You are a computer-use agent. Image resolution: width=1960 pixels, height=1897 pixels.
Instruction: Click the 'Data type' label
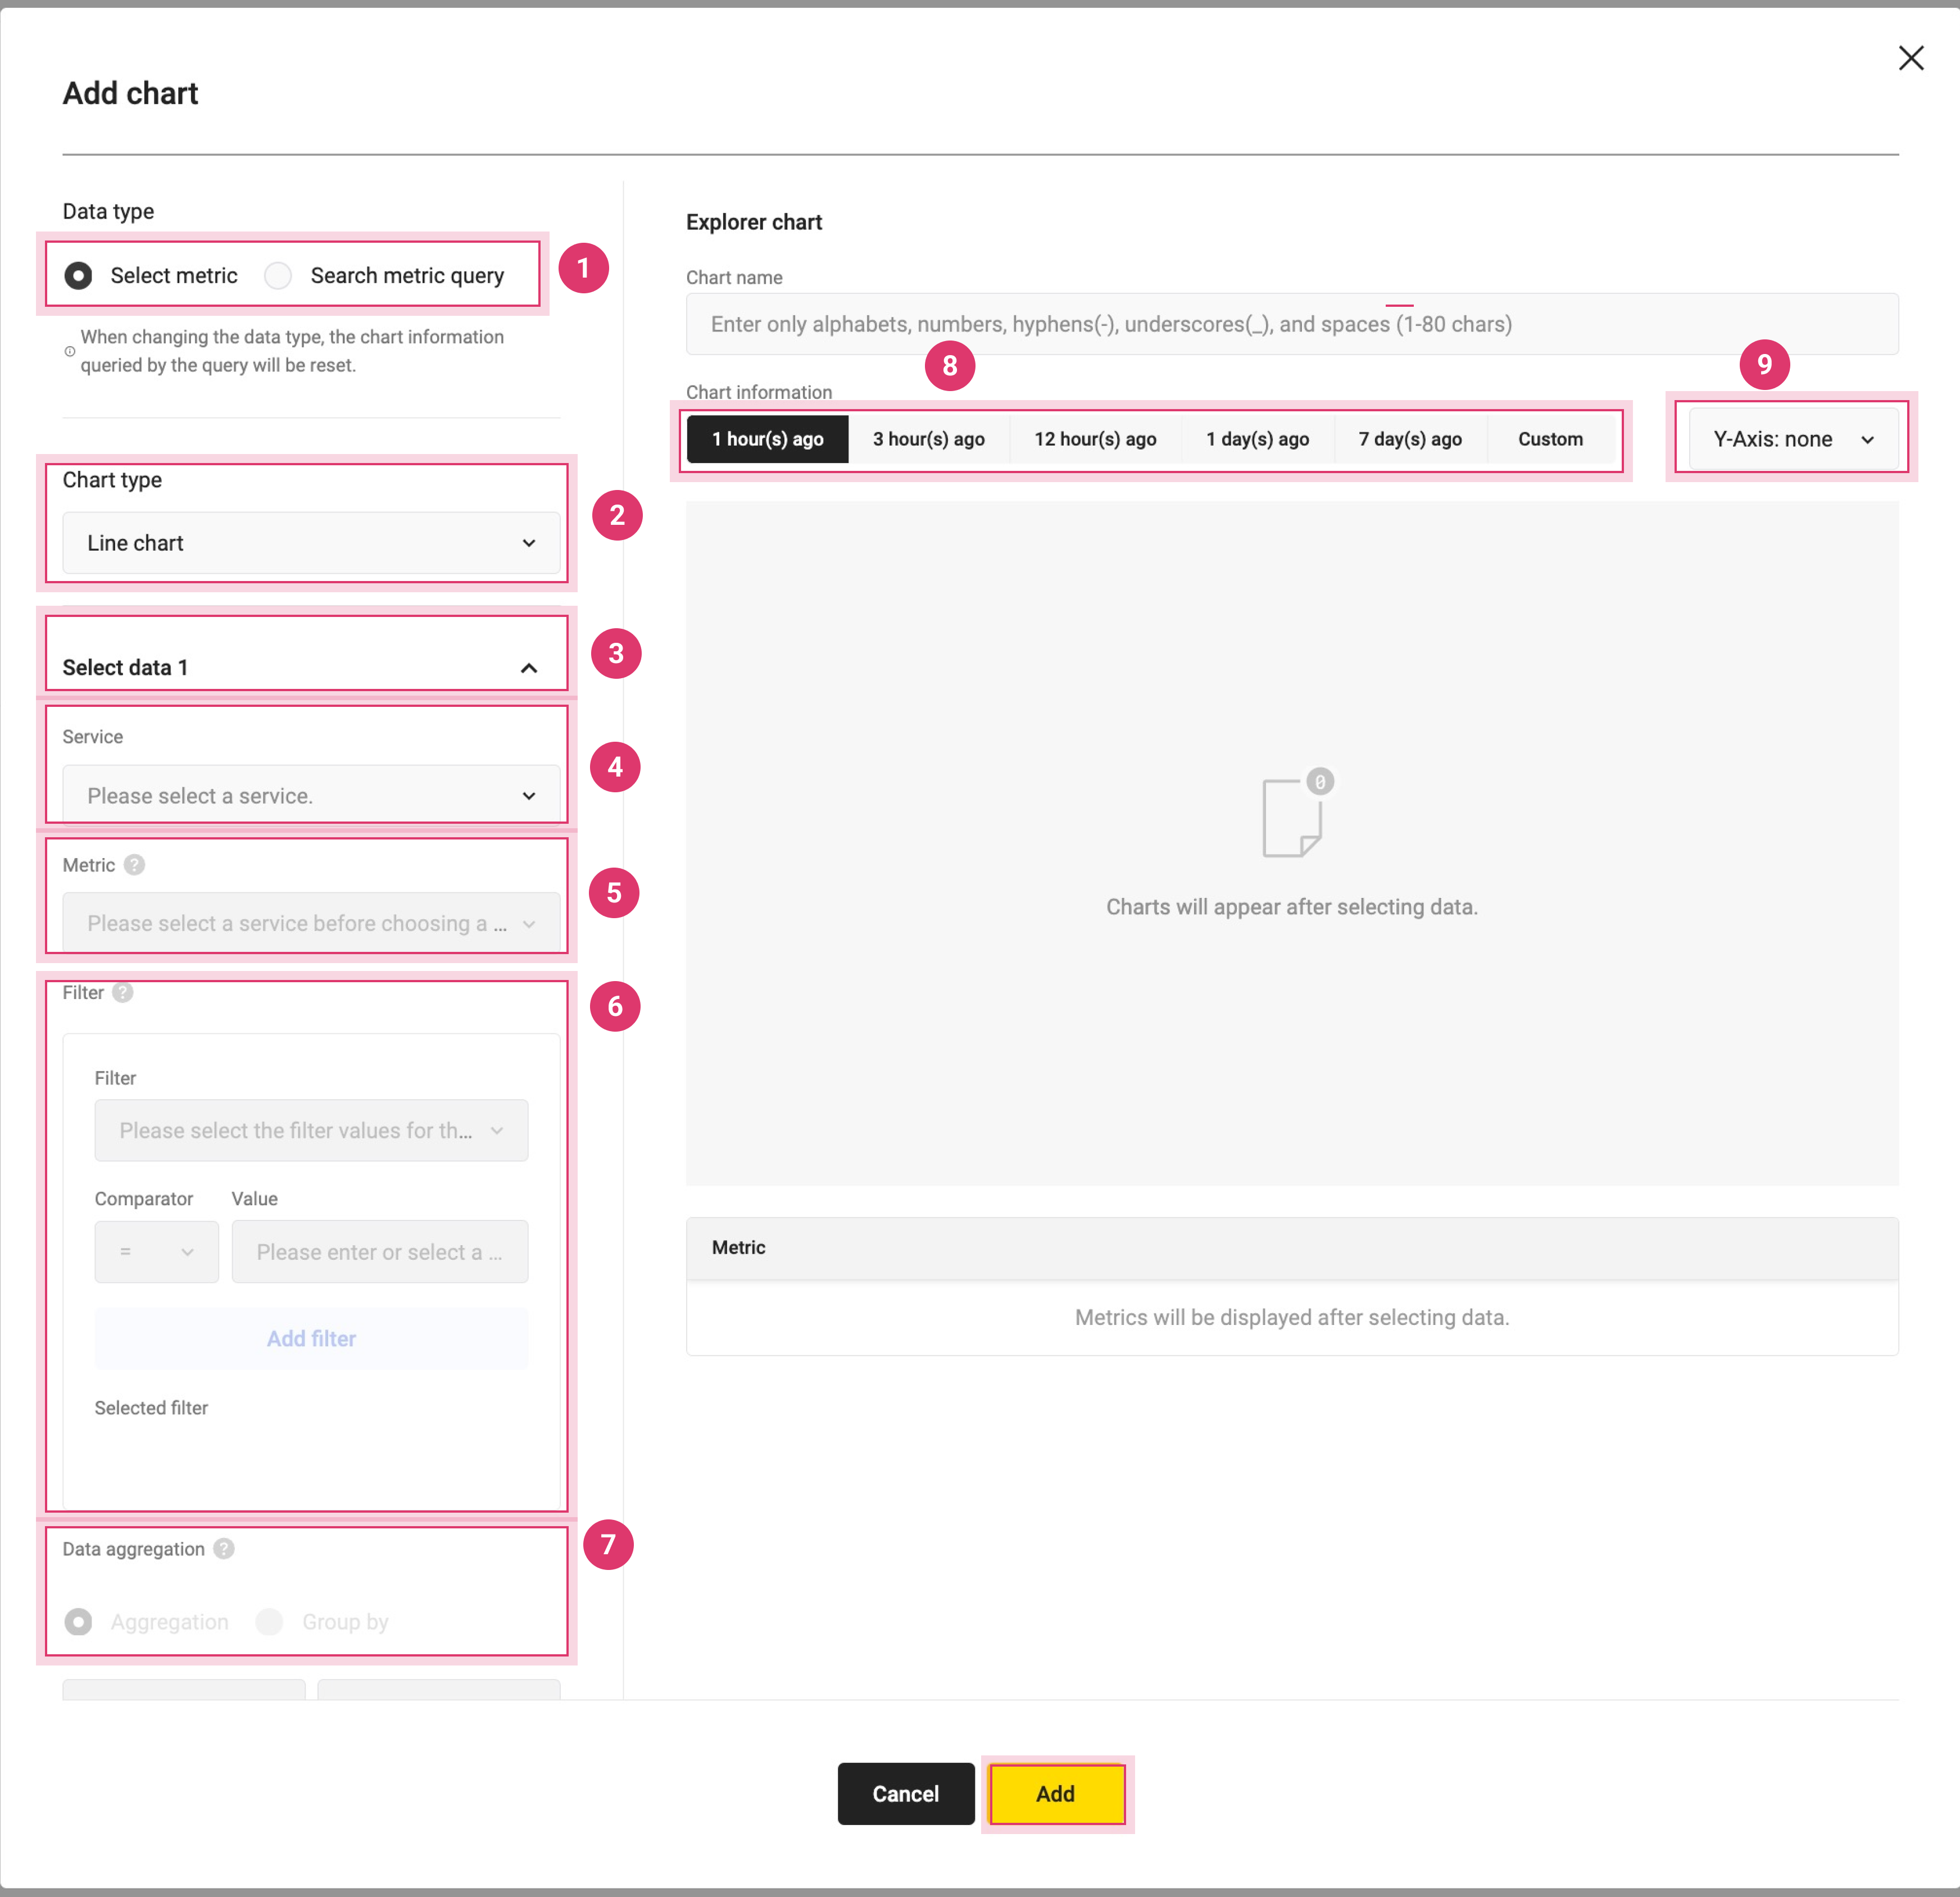(108, 211)
